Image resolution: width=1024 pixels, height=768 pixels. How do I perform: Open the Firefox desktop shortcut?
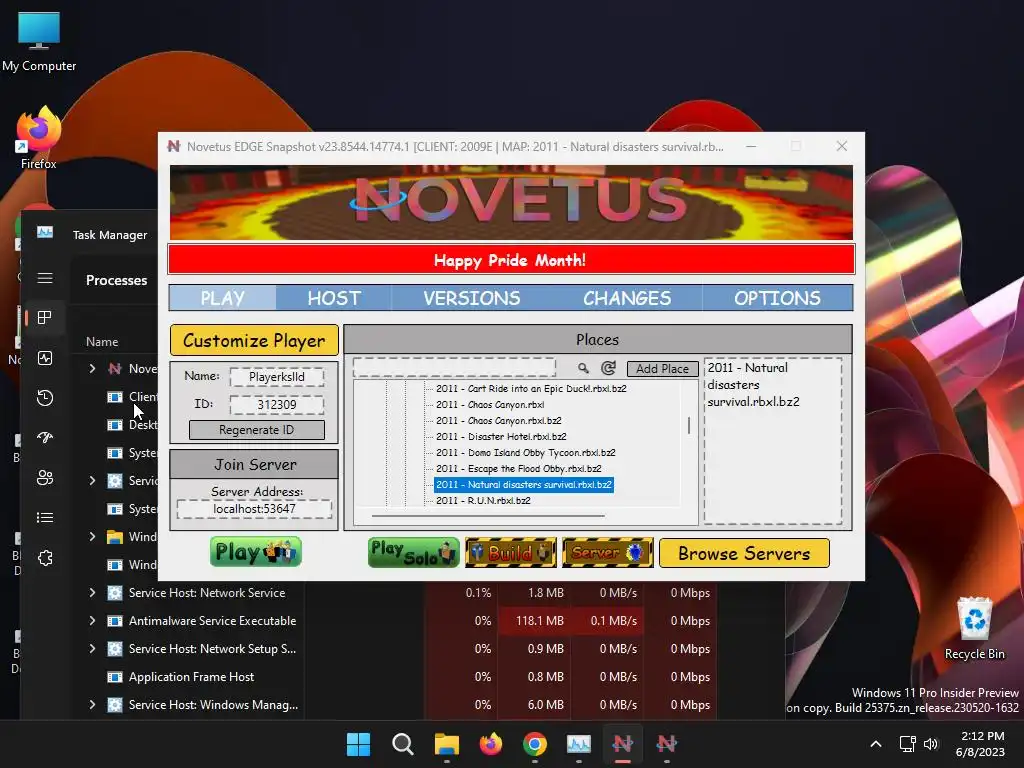pyautogui.click(x=39, y=138)
